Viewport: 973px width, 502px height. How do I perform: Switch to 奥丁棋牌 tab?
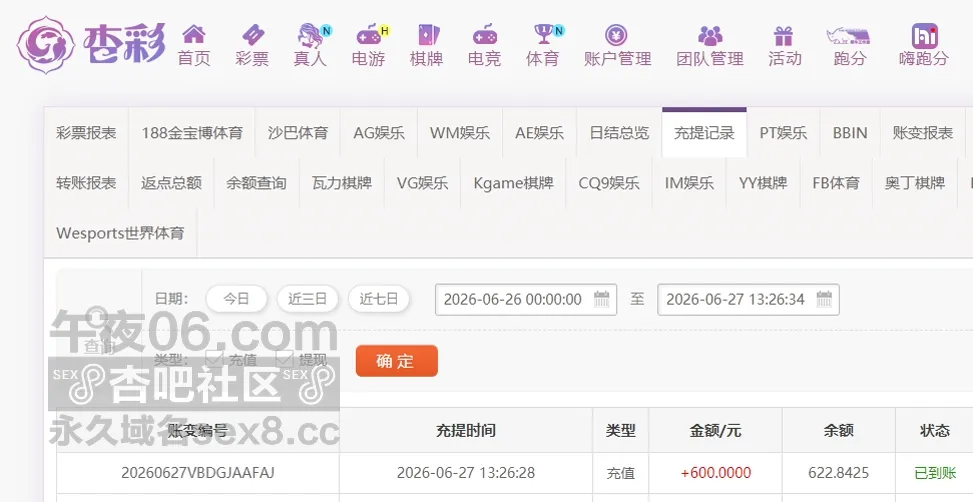(x=915, y=182)
